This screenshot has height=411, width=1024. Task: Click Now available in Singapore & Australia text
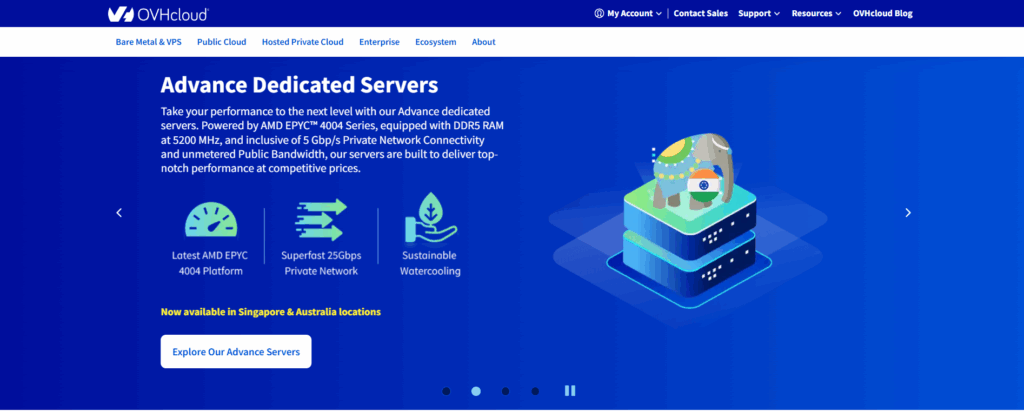tap(270, 312)
